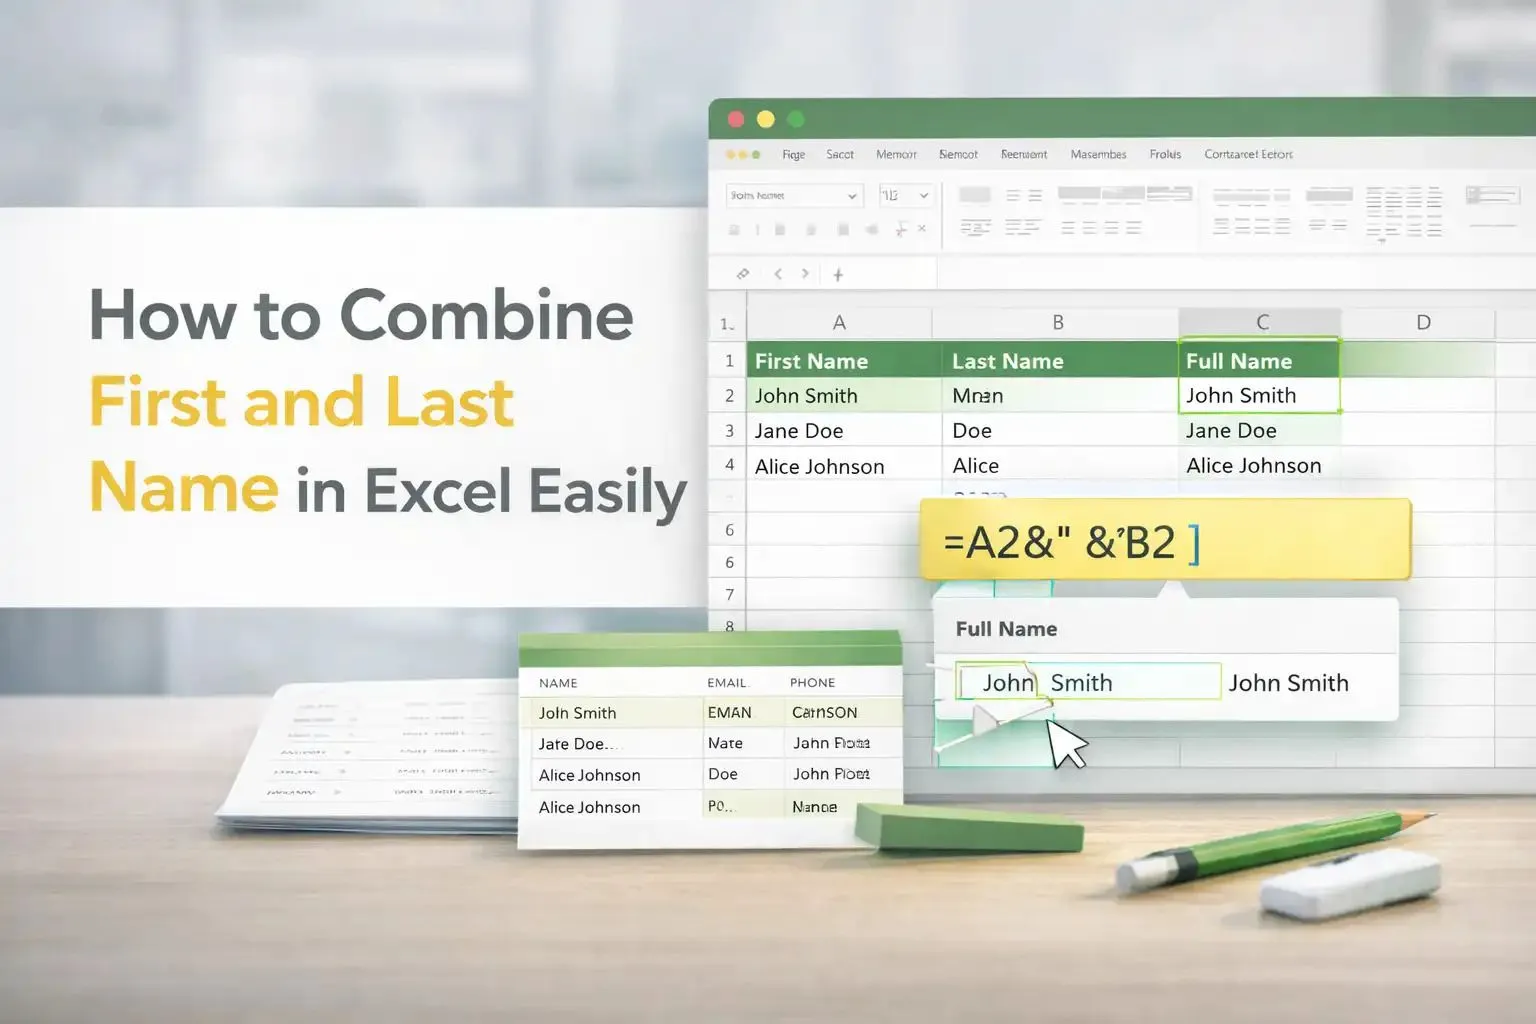
Task: Click the first align-lines icon right of font size
Action: pos(1023,196)
